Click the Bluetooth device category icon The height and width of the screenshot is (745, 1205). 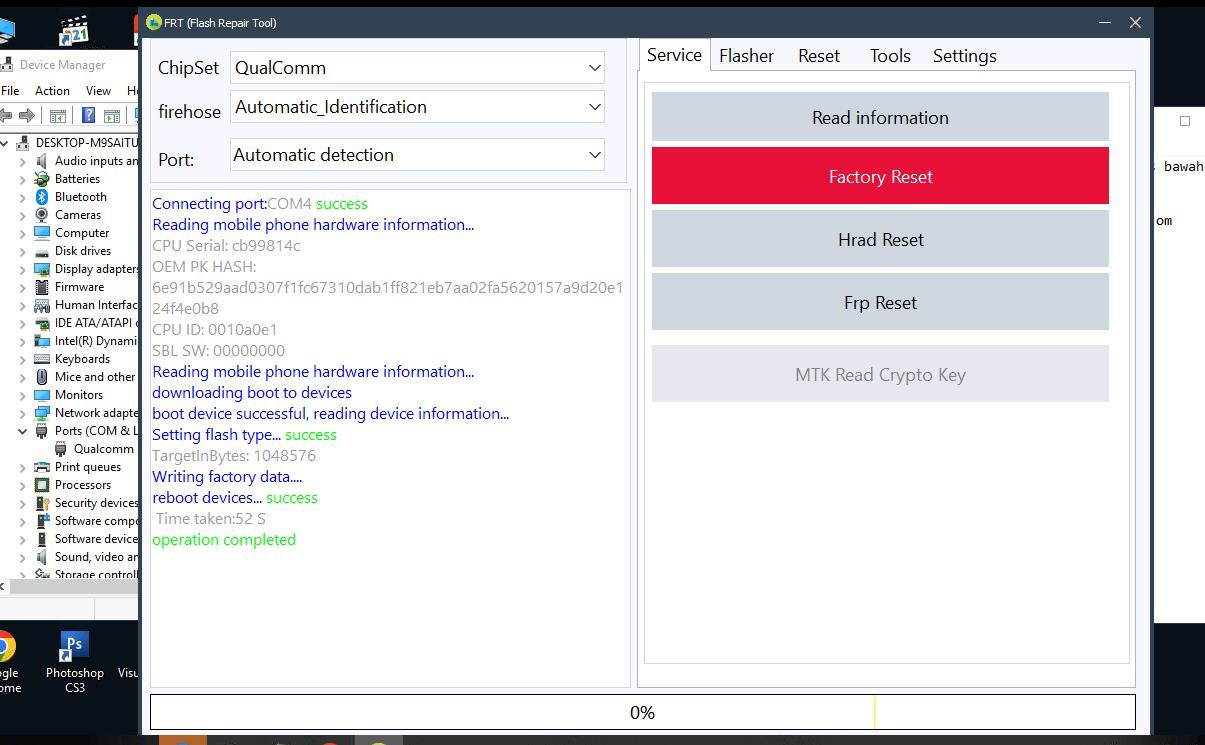pyautogui.click(x=42, y=197)
